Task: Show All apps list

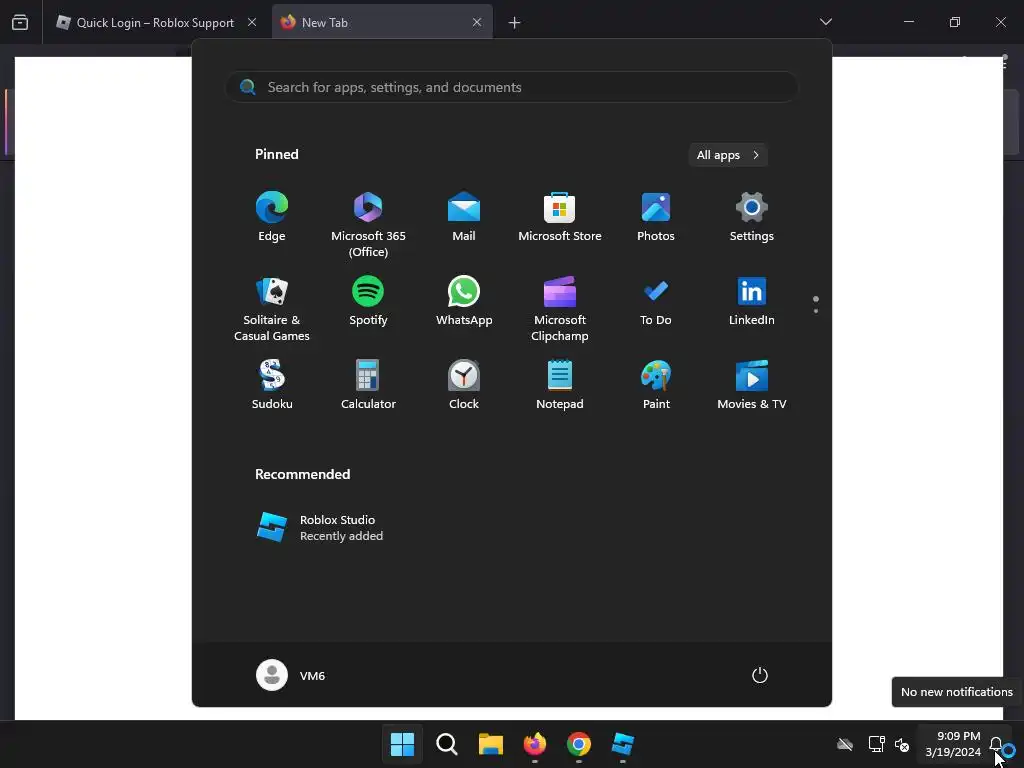Action: (728, 155)
